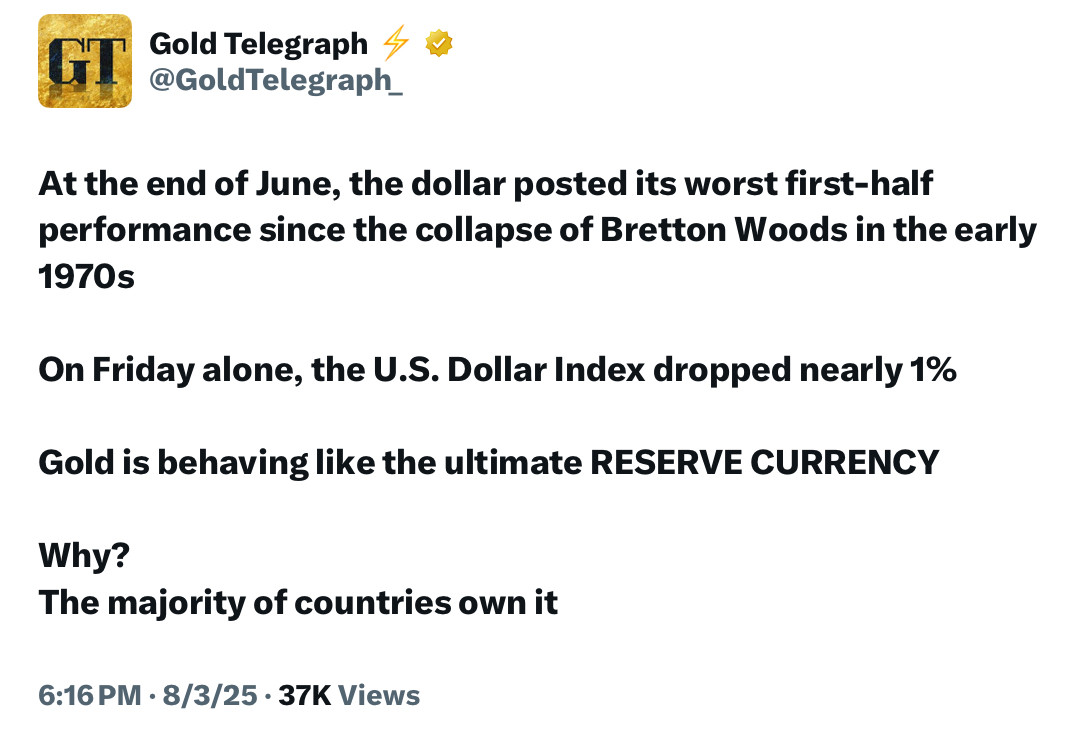Click the lightning bolt emoji icon
Viewport: 1070px width, 737px height.
coord(397,43)
